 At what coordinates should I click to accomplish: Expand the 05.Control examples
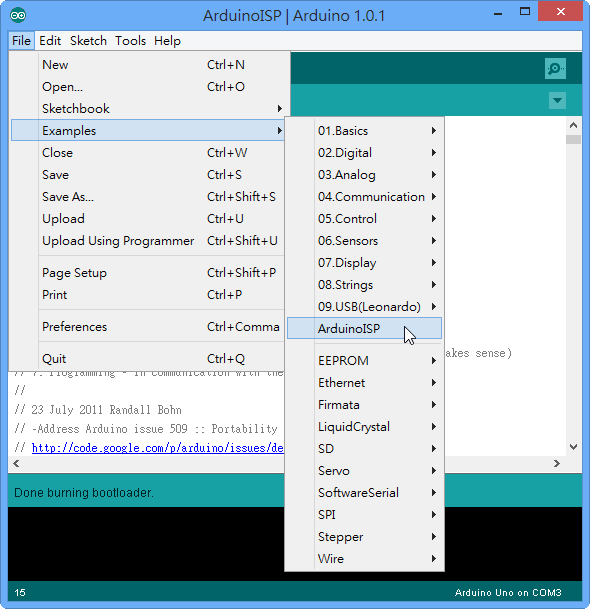pyautogui.click(x=364, y=219)
